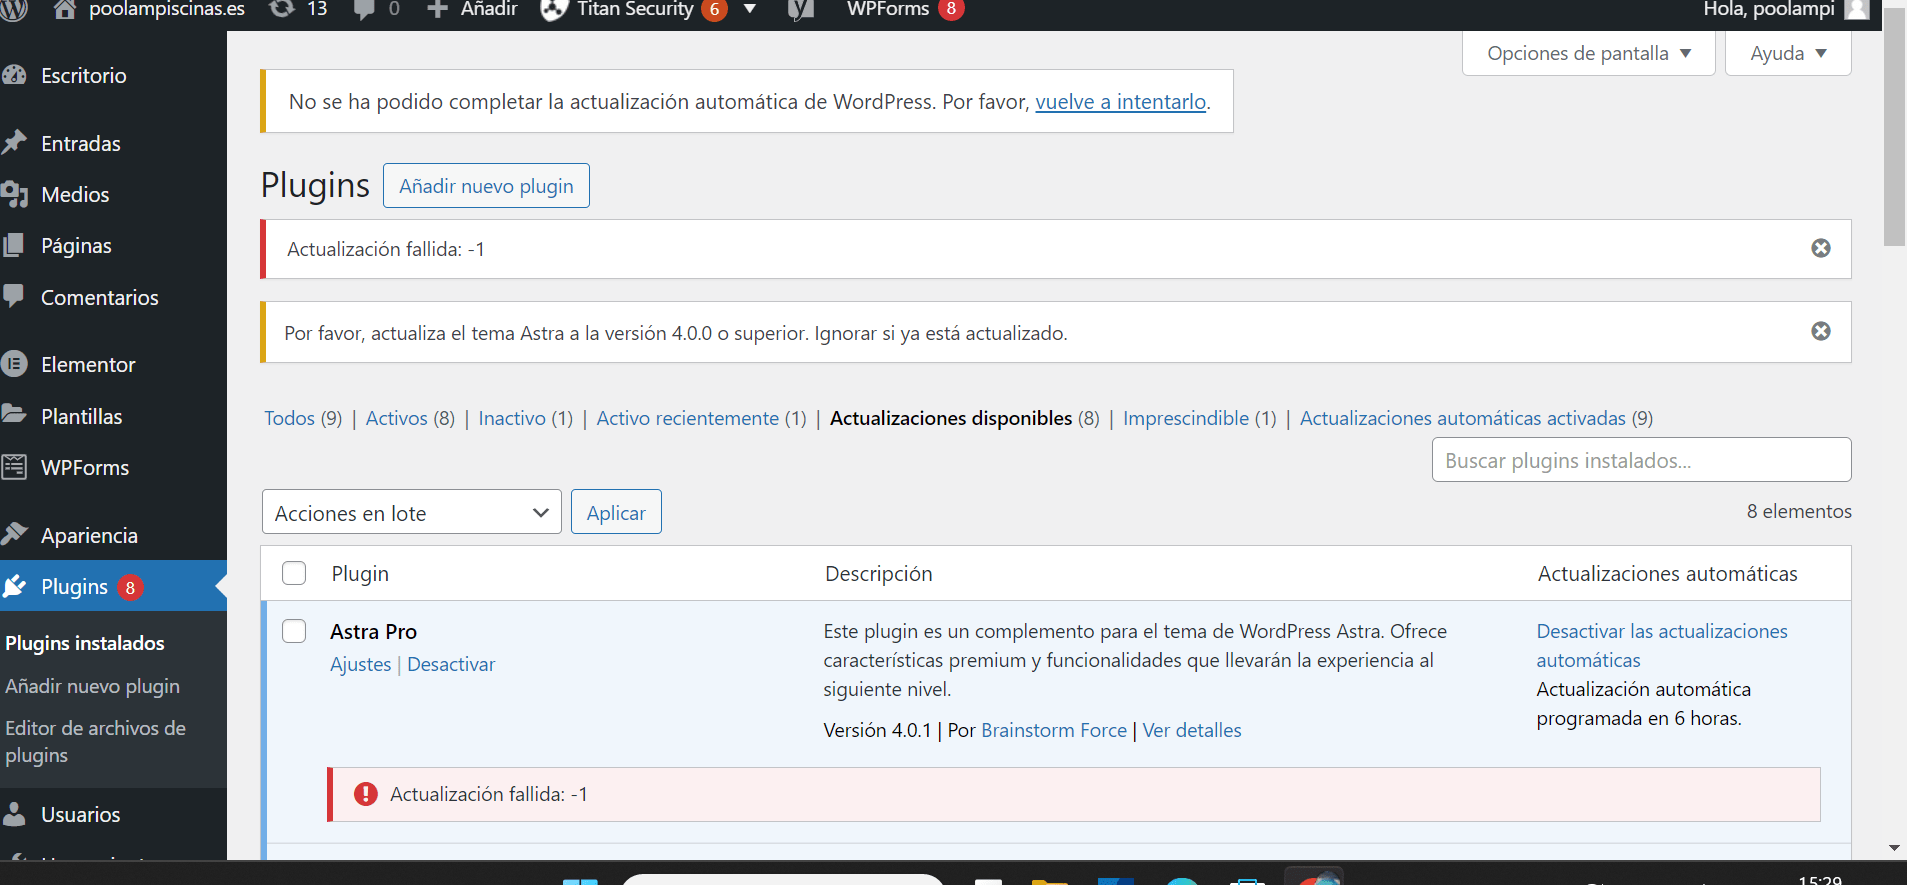1907x885 pixels.
Task: Open the Comentarios menu item
Action: click(x=100, y=297)
